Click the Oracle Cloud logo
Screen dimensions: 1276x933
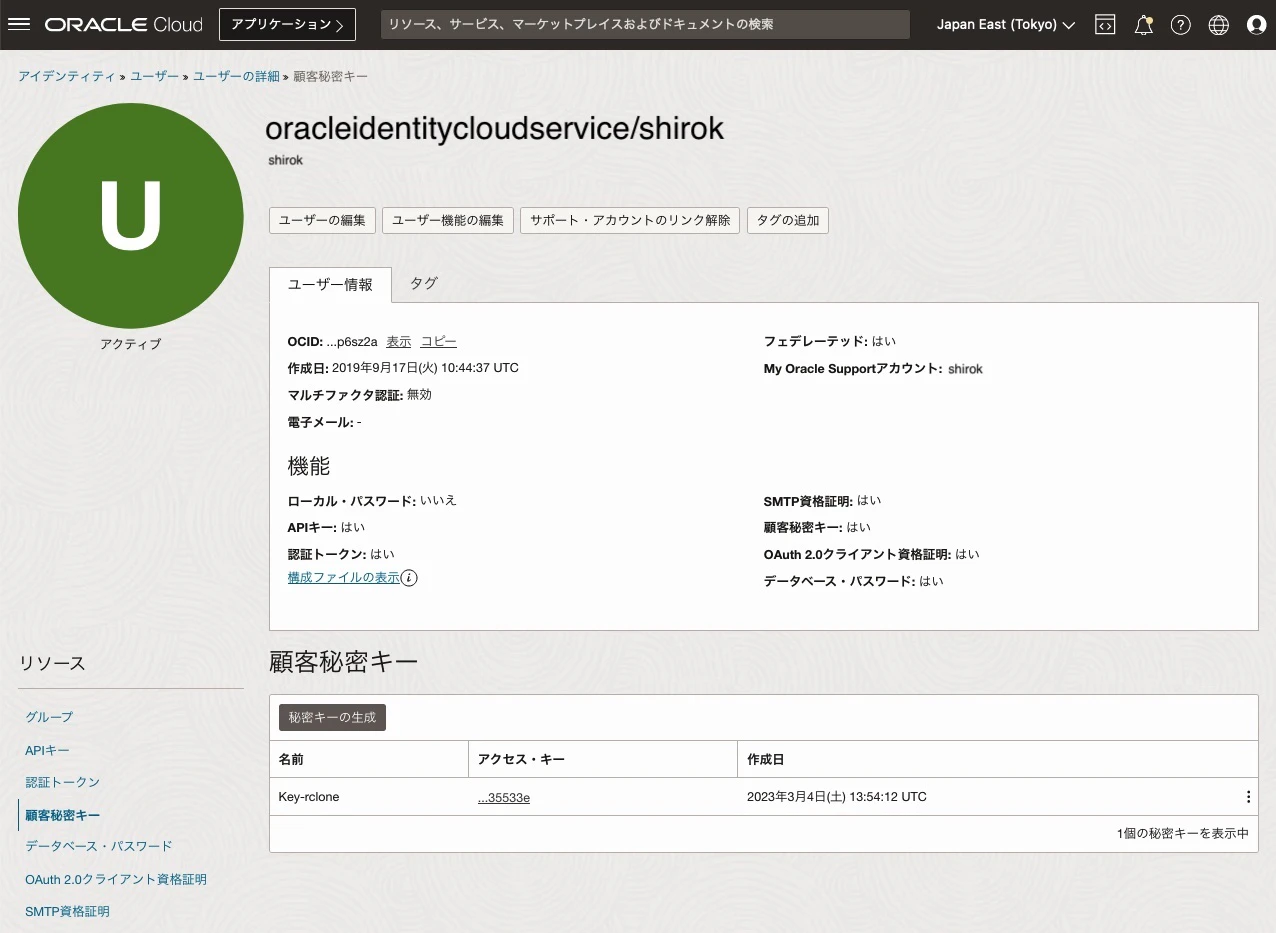[122, 24]
